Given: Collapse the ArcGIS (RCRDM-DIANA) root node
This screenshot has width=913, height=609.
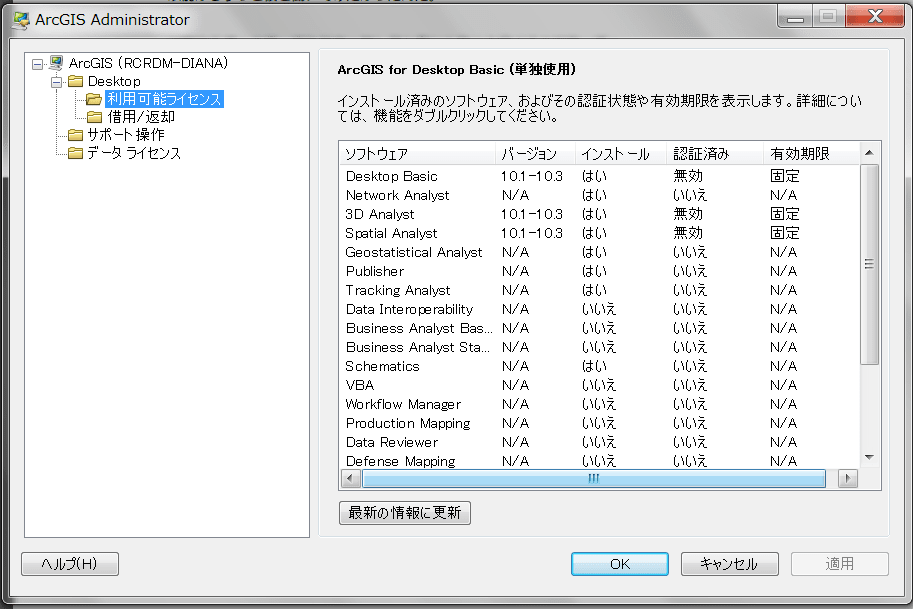Looking at the screenshot, I should click(38, 64).
